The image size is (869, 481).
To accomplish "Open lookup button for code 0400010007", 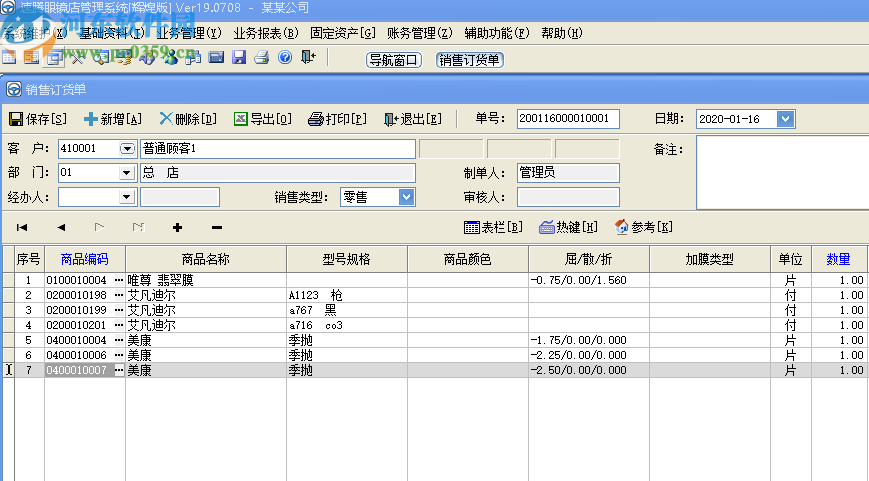I will [119, 370].
